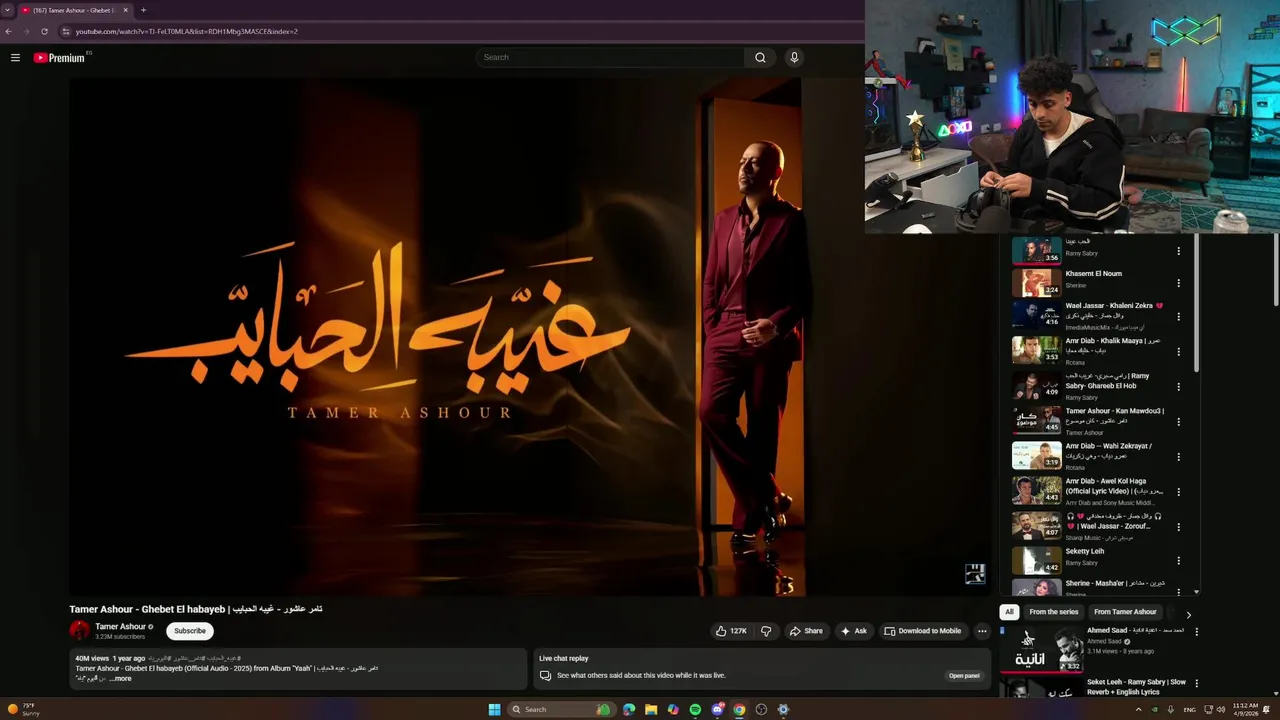Open options for Amr Diab Wahi Zekrayat
The image size is (1280, 720).
1178,456
